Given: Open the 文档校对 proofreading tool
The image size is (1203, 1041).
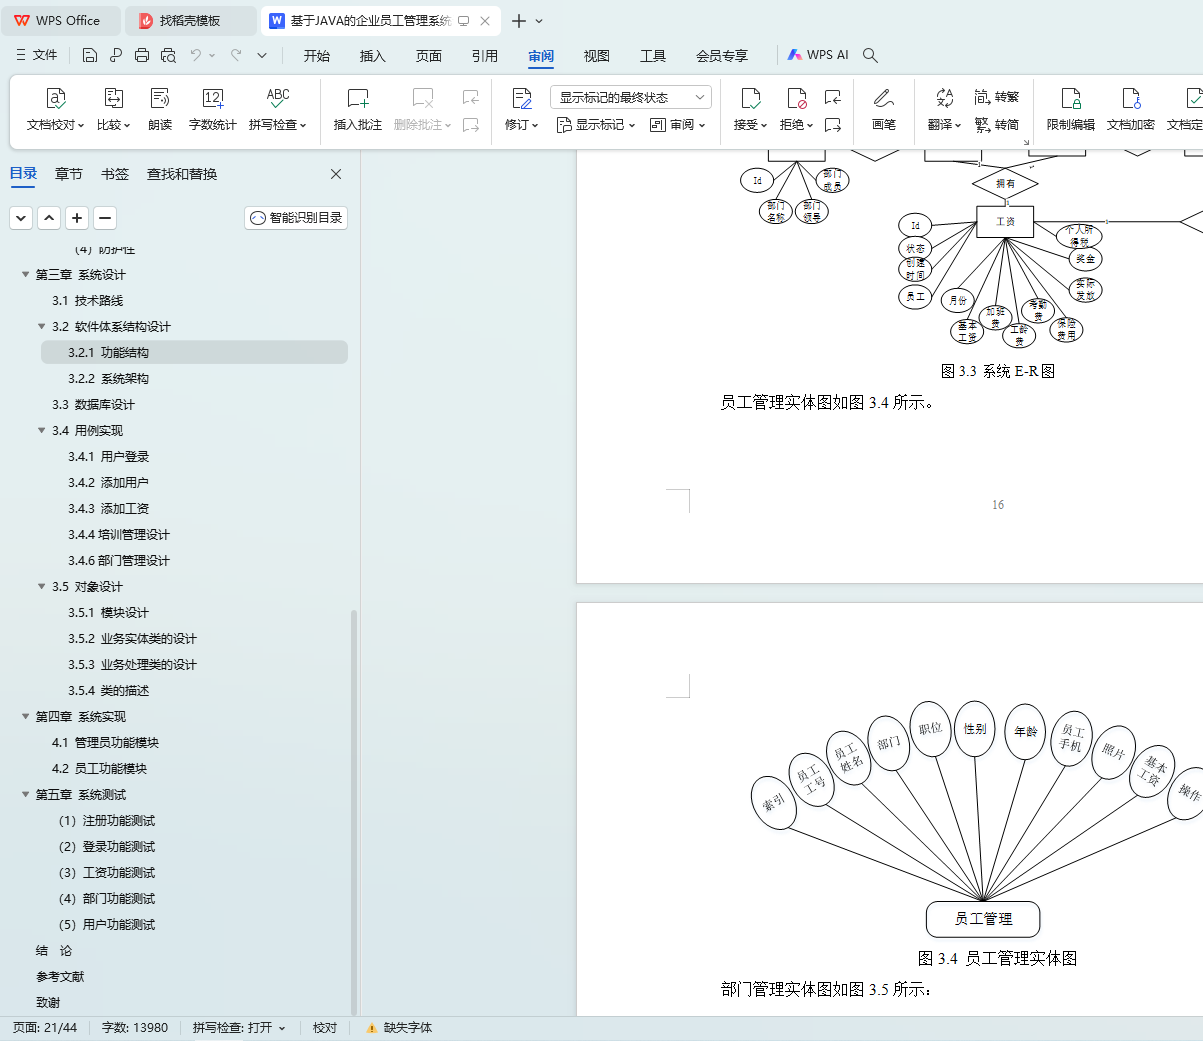Looking at the screenshot, I should (55, 109).
